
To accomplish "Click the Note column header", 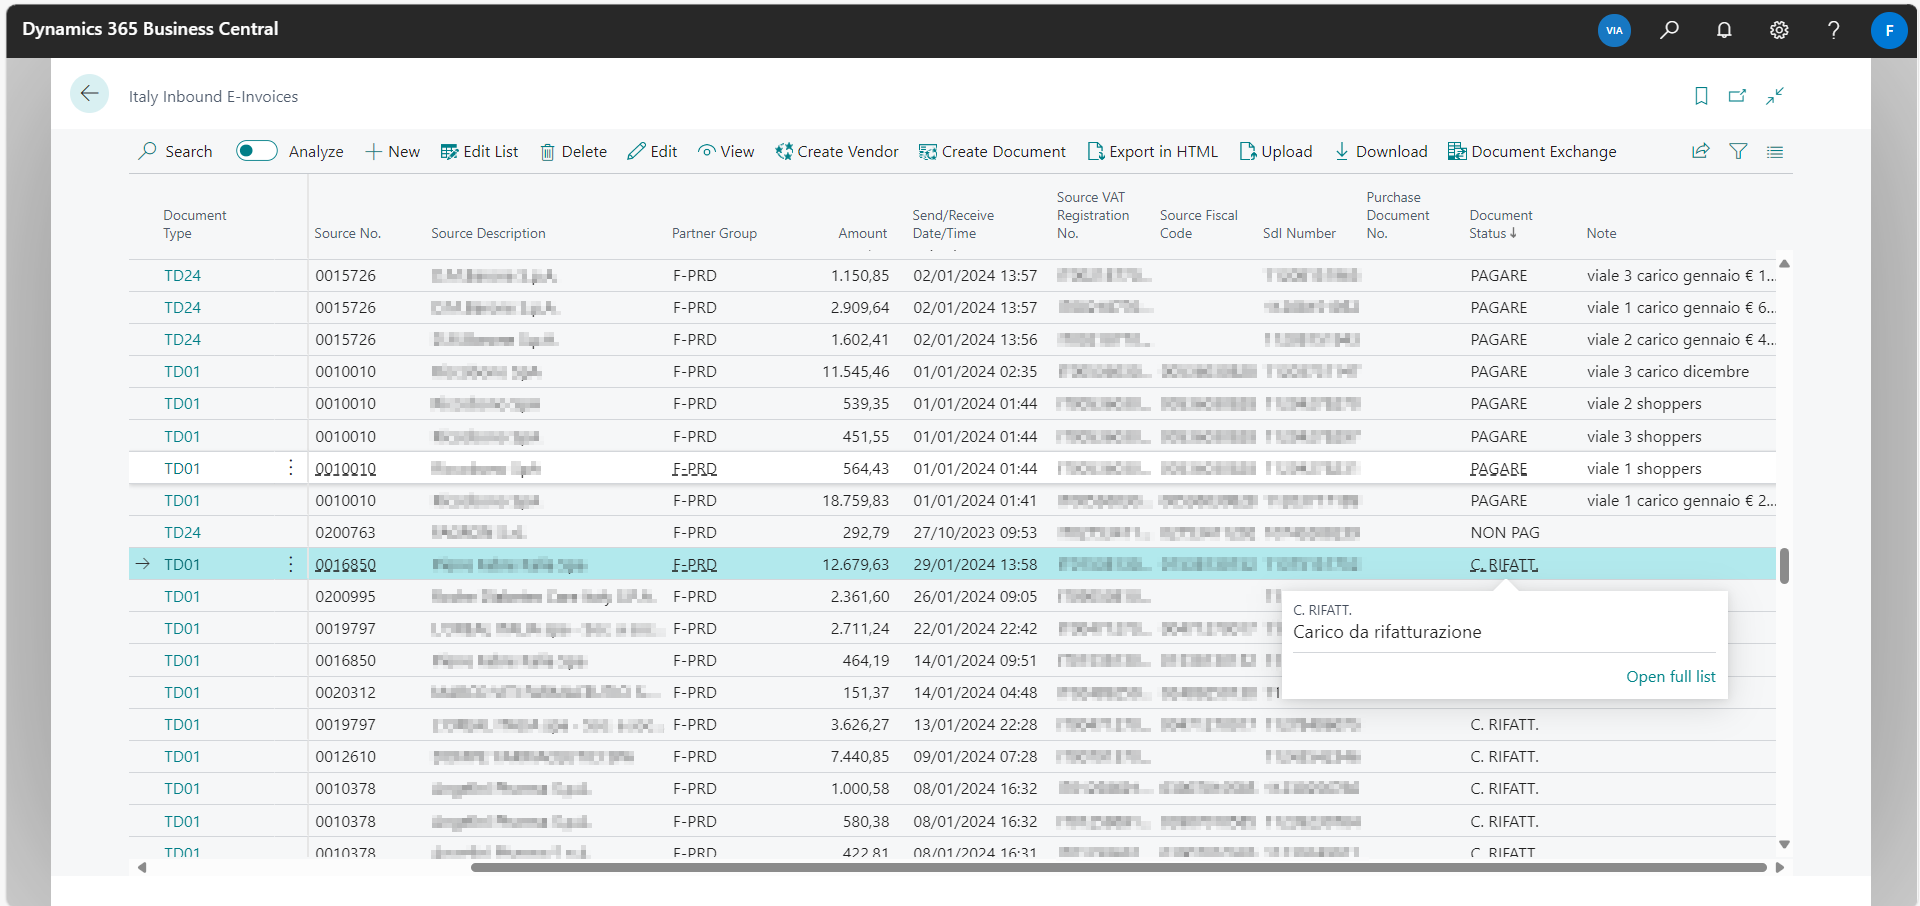I will pyautogui.click(x=1601, y=233).
